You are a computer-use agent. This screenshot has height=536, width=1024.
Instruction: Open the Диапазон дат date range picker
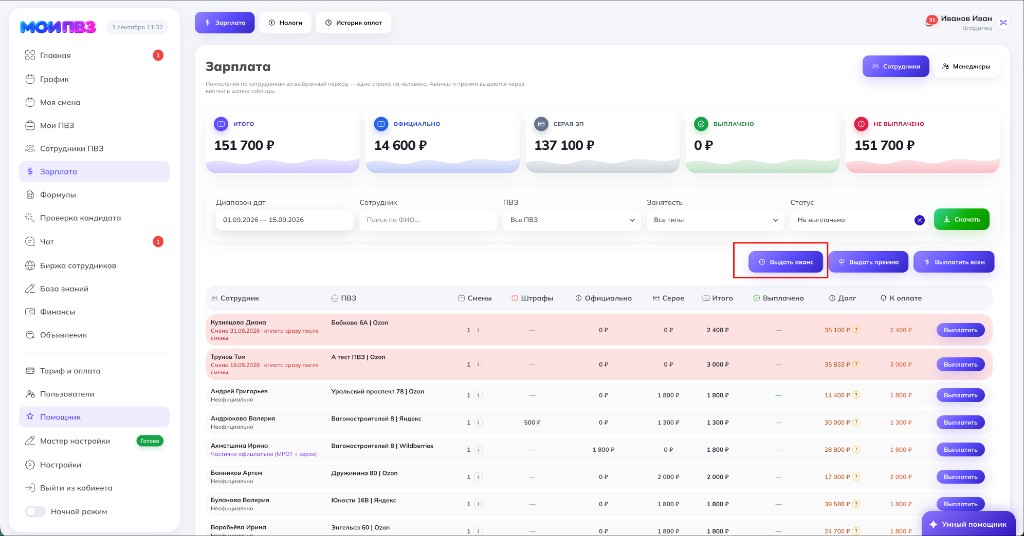(284, 220)
